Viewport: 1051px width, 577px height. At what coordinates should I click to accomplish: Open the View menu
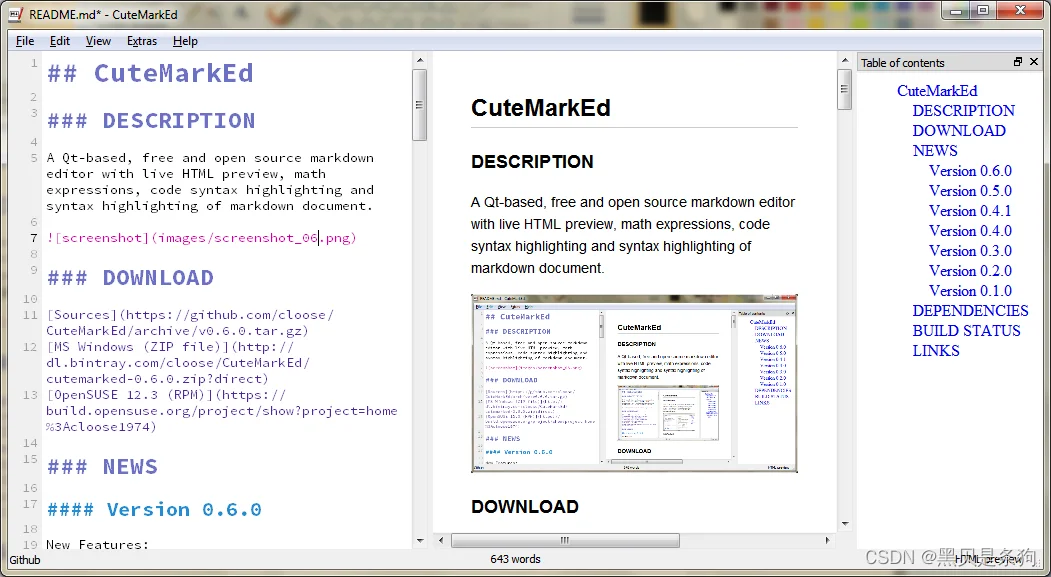click(98, 41)
